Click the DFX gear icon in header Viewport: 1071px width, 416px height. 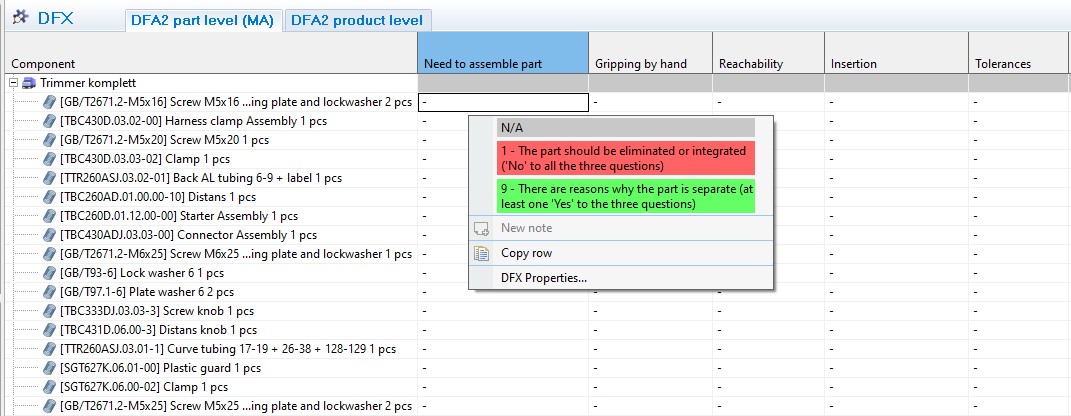coord(20,17)
